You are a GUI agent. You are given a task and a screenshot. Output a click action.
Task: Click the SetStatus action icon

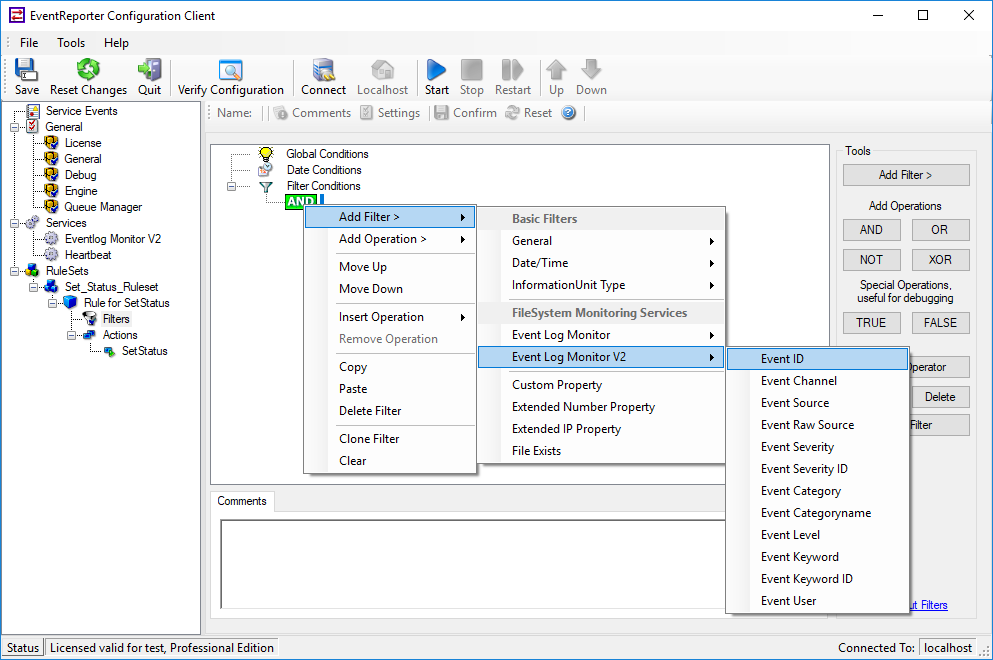[x=109, y=351]
